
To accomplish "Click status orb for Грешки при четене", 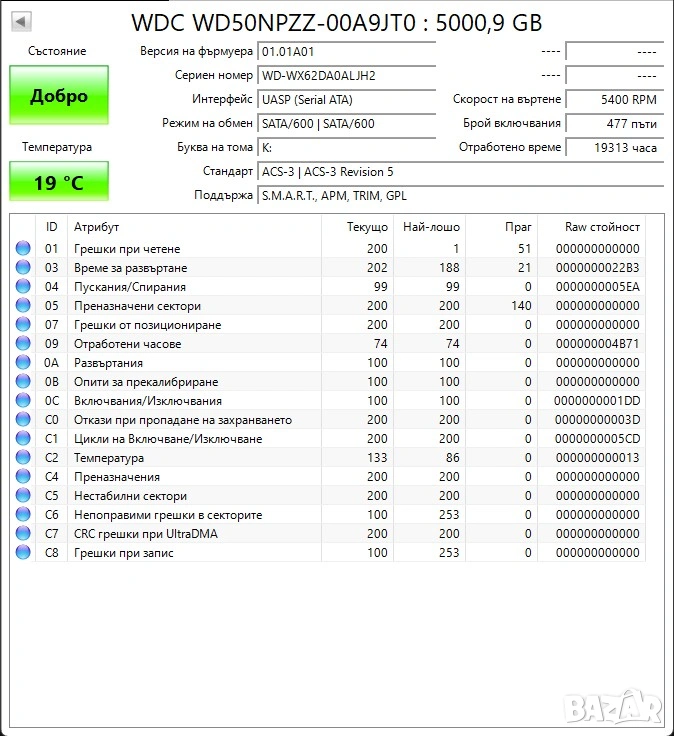I will (x=23, y=249).
